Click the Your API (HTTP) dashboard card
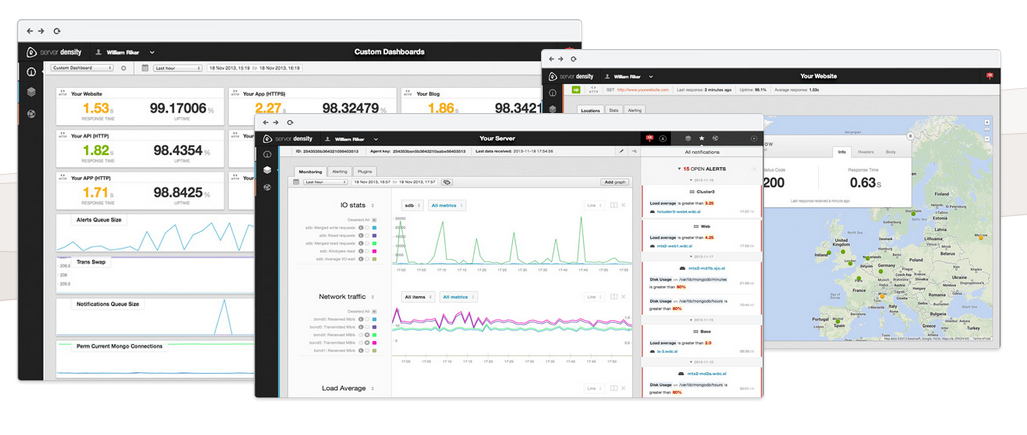Viewport: 1027px width, 435px height. pos(140,148)
